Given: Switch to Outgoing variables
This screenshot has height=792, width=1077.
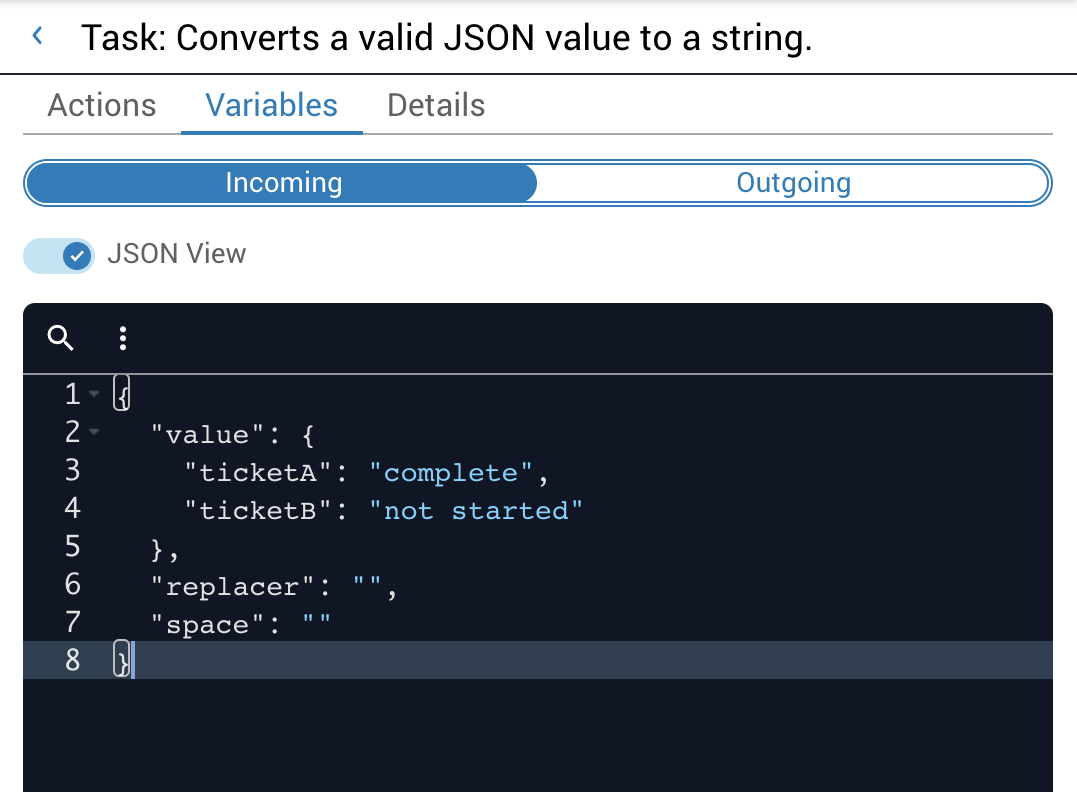Looking at the screenshot, I should pyautogui.click(x=793, y=183).
